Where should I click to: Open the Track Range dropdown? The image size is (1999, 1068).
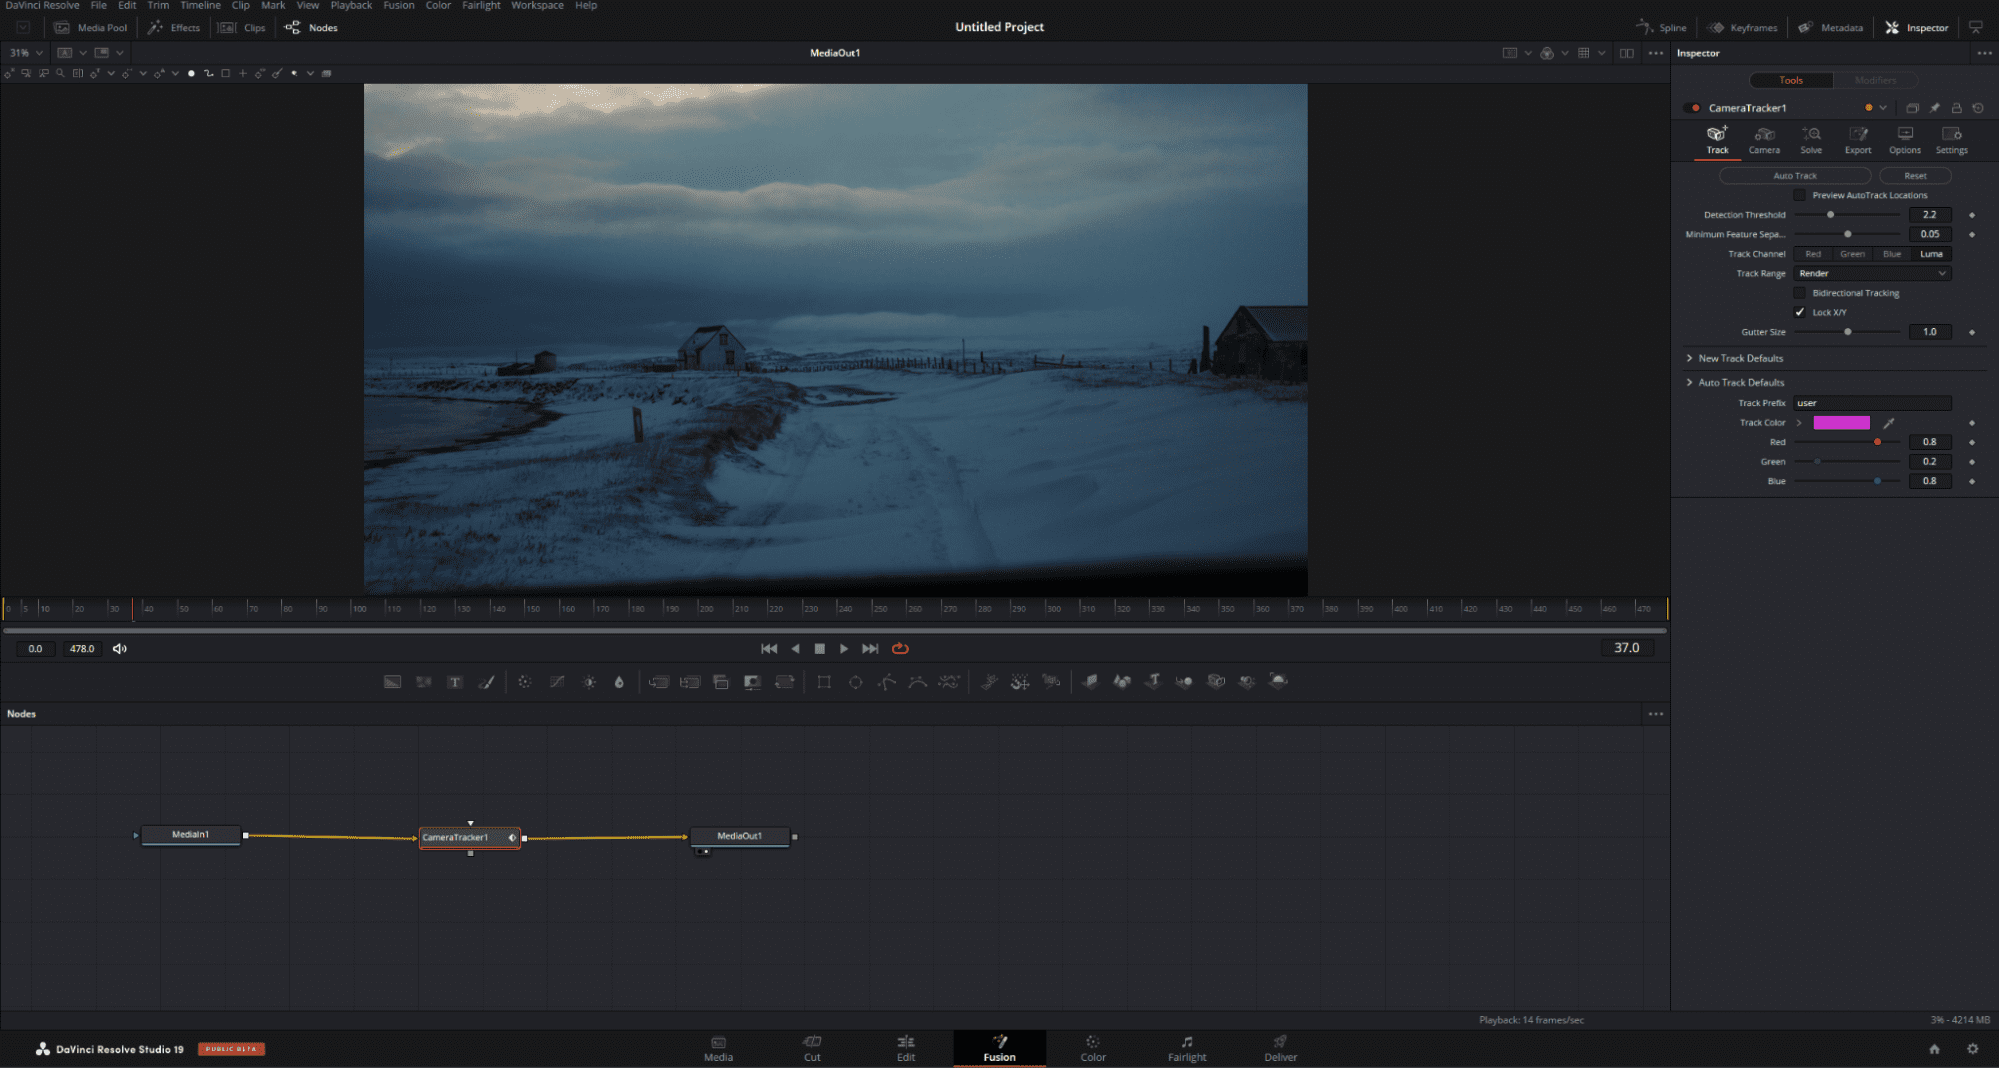[x=1871, y=273]
